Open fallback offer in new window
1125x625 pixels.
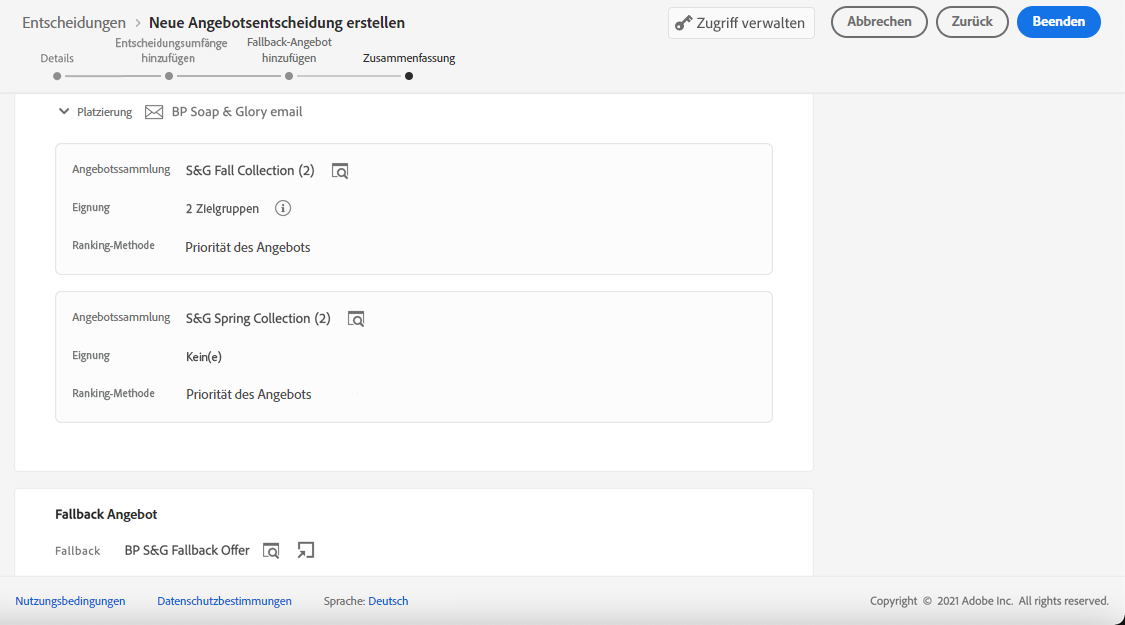[x=306, y=550]
